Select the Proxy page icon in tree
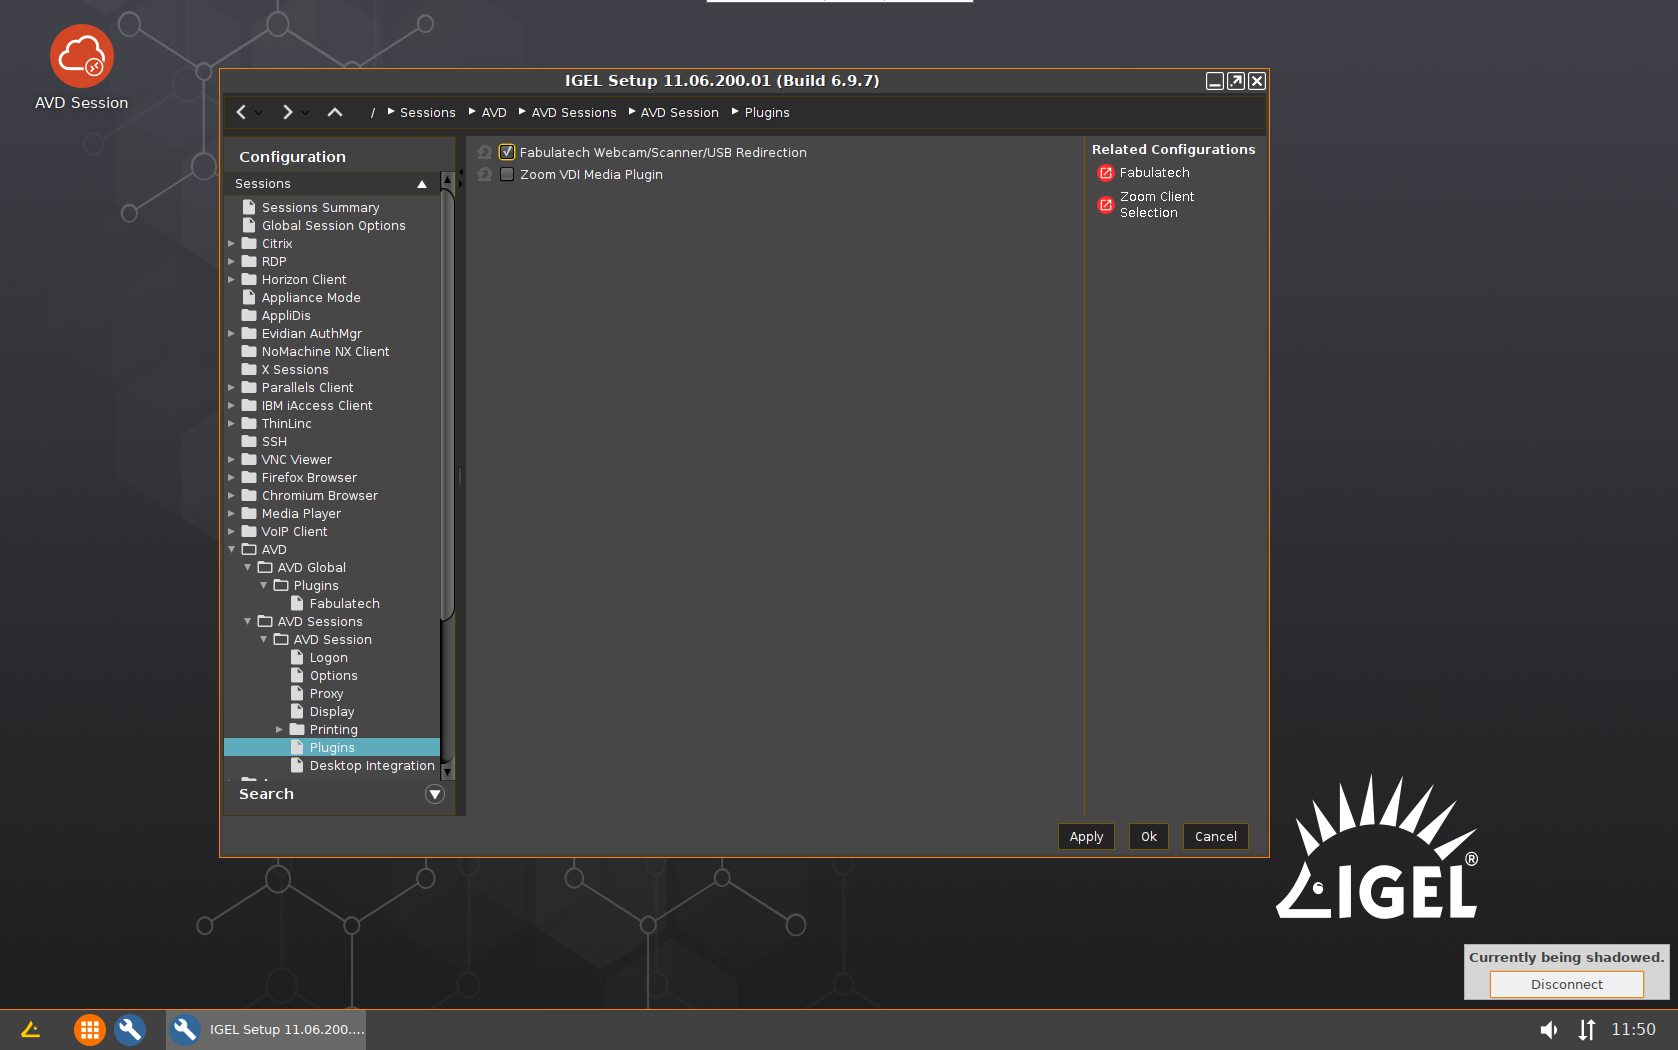Image resolution: width=1678 pixels, height=1050 pixels. 297,693
